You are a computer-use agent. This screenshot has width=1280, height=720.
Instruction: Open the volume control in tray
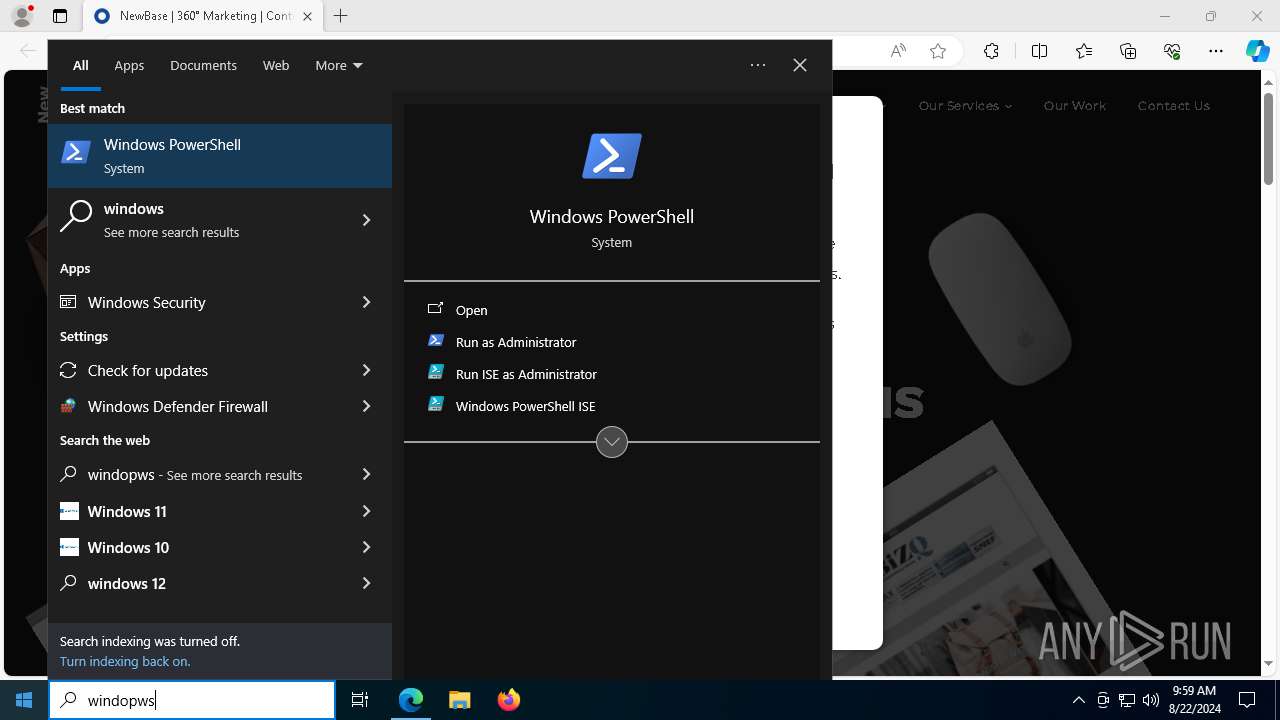(x=1151, y=700)
